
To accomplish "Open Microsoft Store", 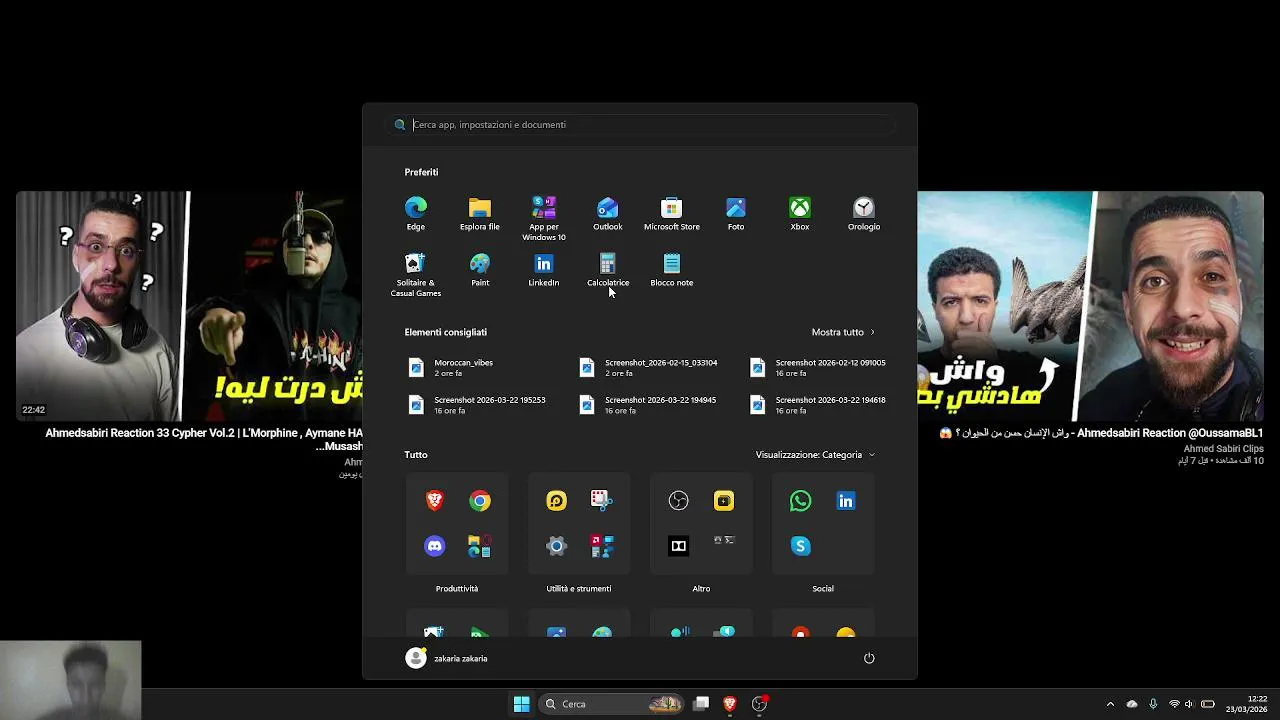I will [x=672, y=214].
